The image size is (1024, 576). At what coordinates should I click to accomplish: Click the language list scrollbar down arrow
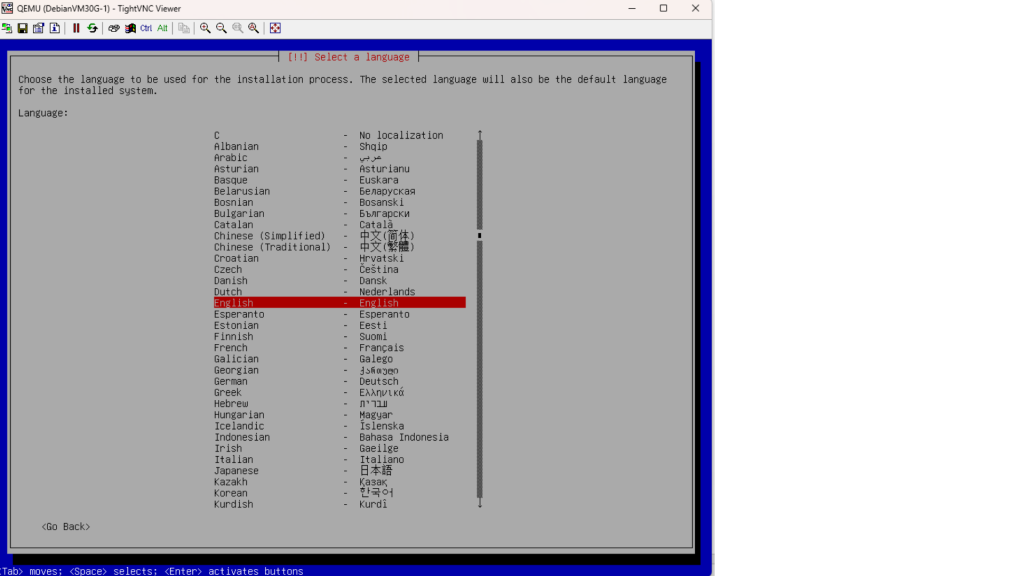[x=480, y=504]
